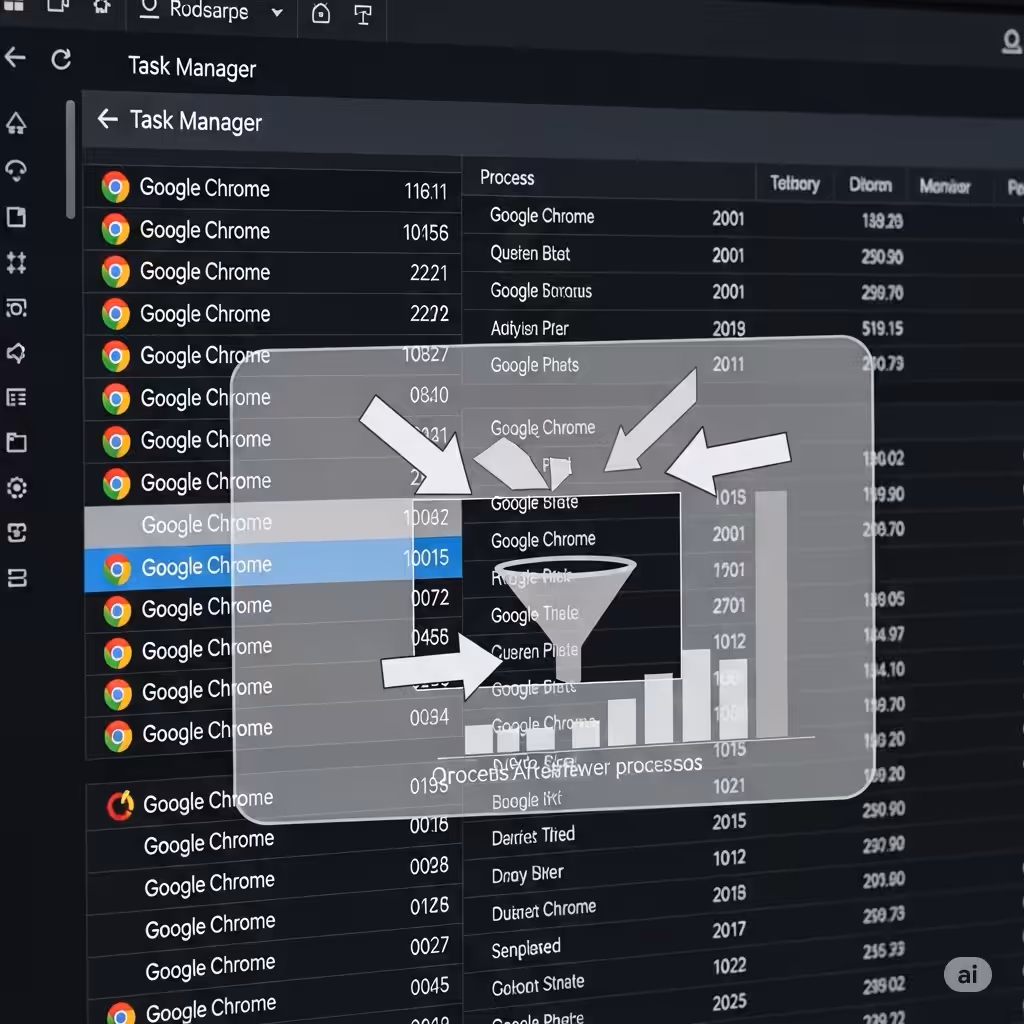Click the Chrome icon in the 2221 row
This screenshot has width=1024, height=1024.
coord(116,272)
